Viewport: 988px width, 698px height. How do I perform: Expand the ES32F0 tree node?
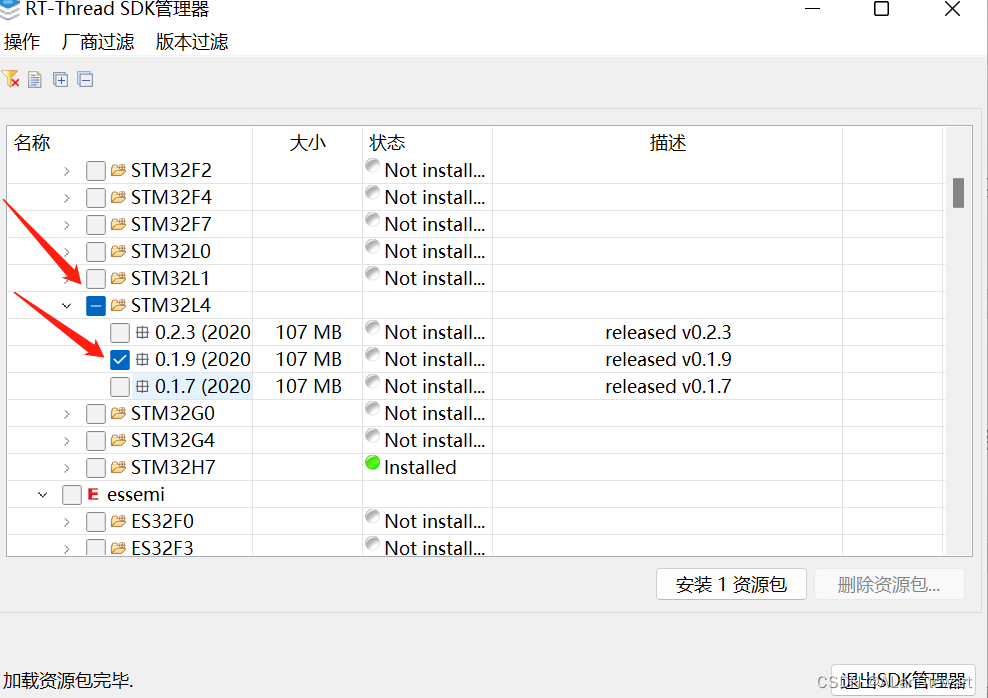[x=67, y=522]
